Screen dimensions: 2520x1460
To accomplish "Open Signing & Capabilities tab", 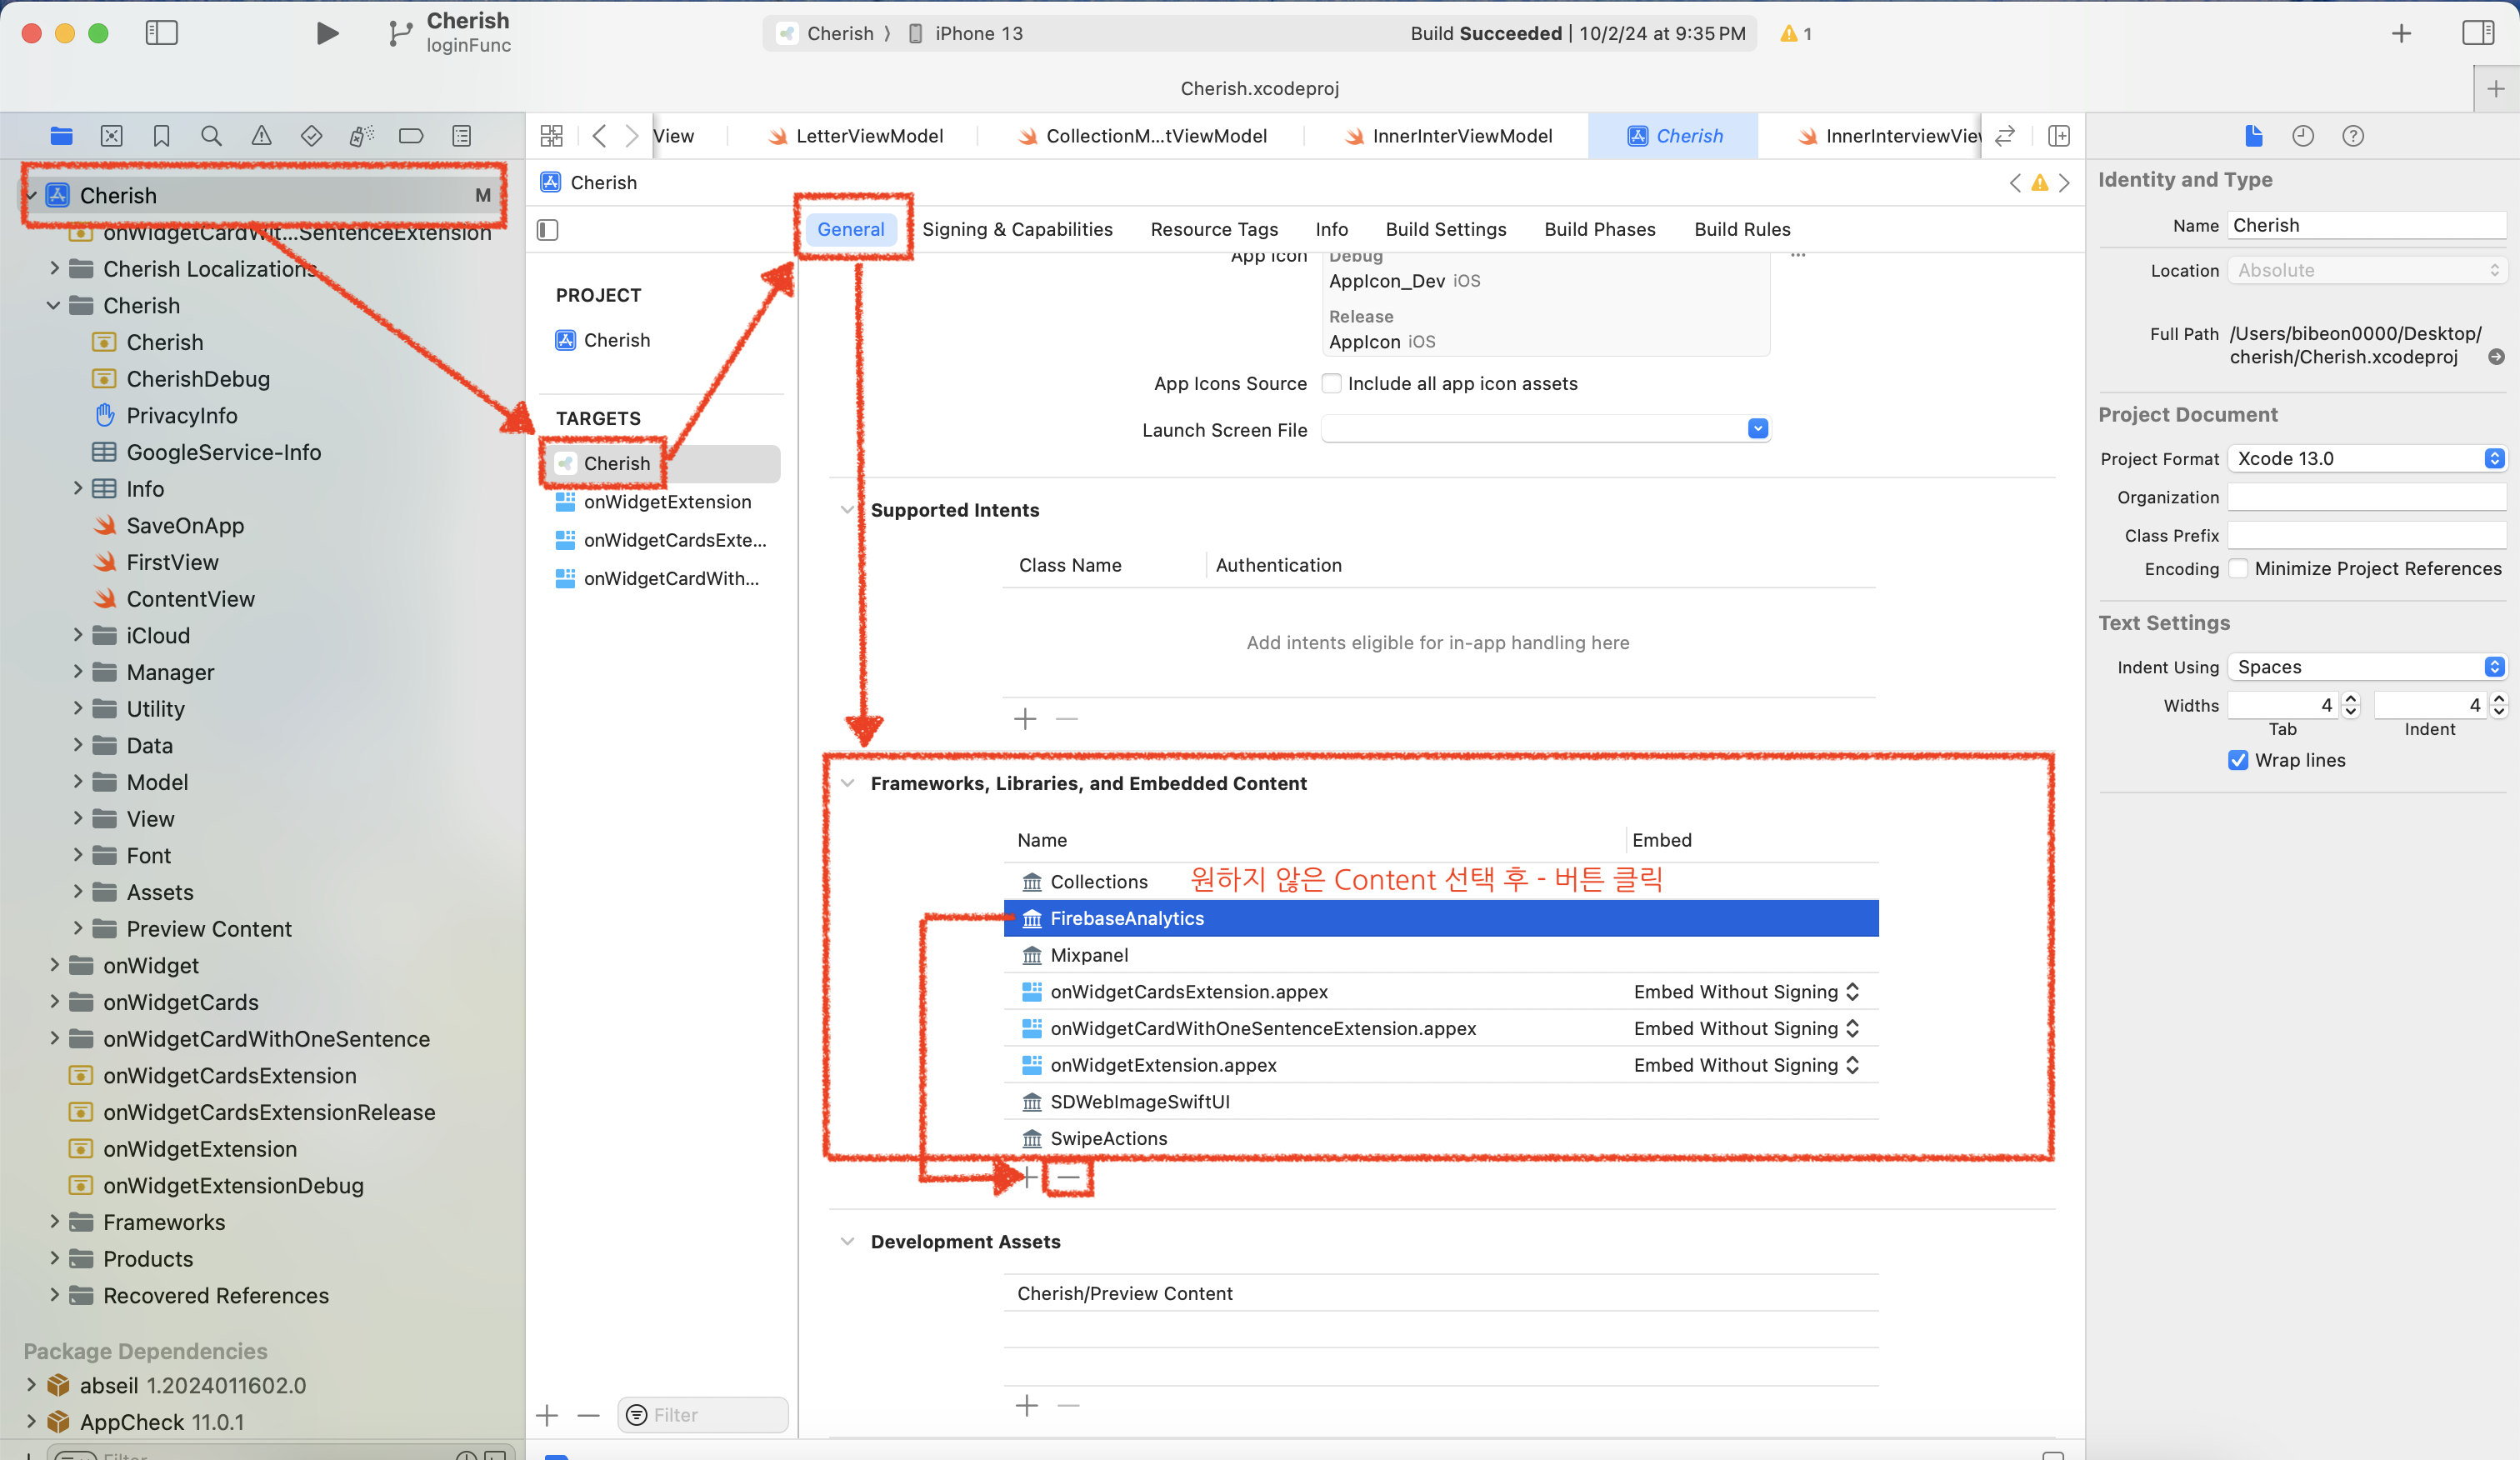I will click(1017, 229).
